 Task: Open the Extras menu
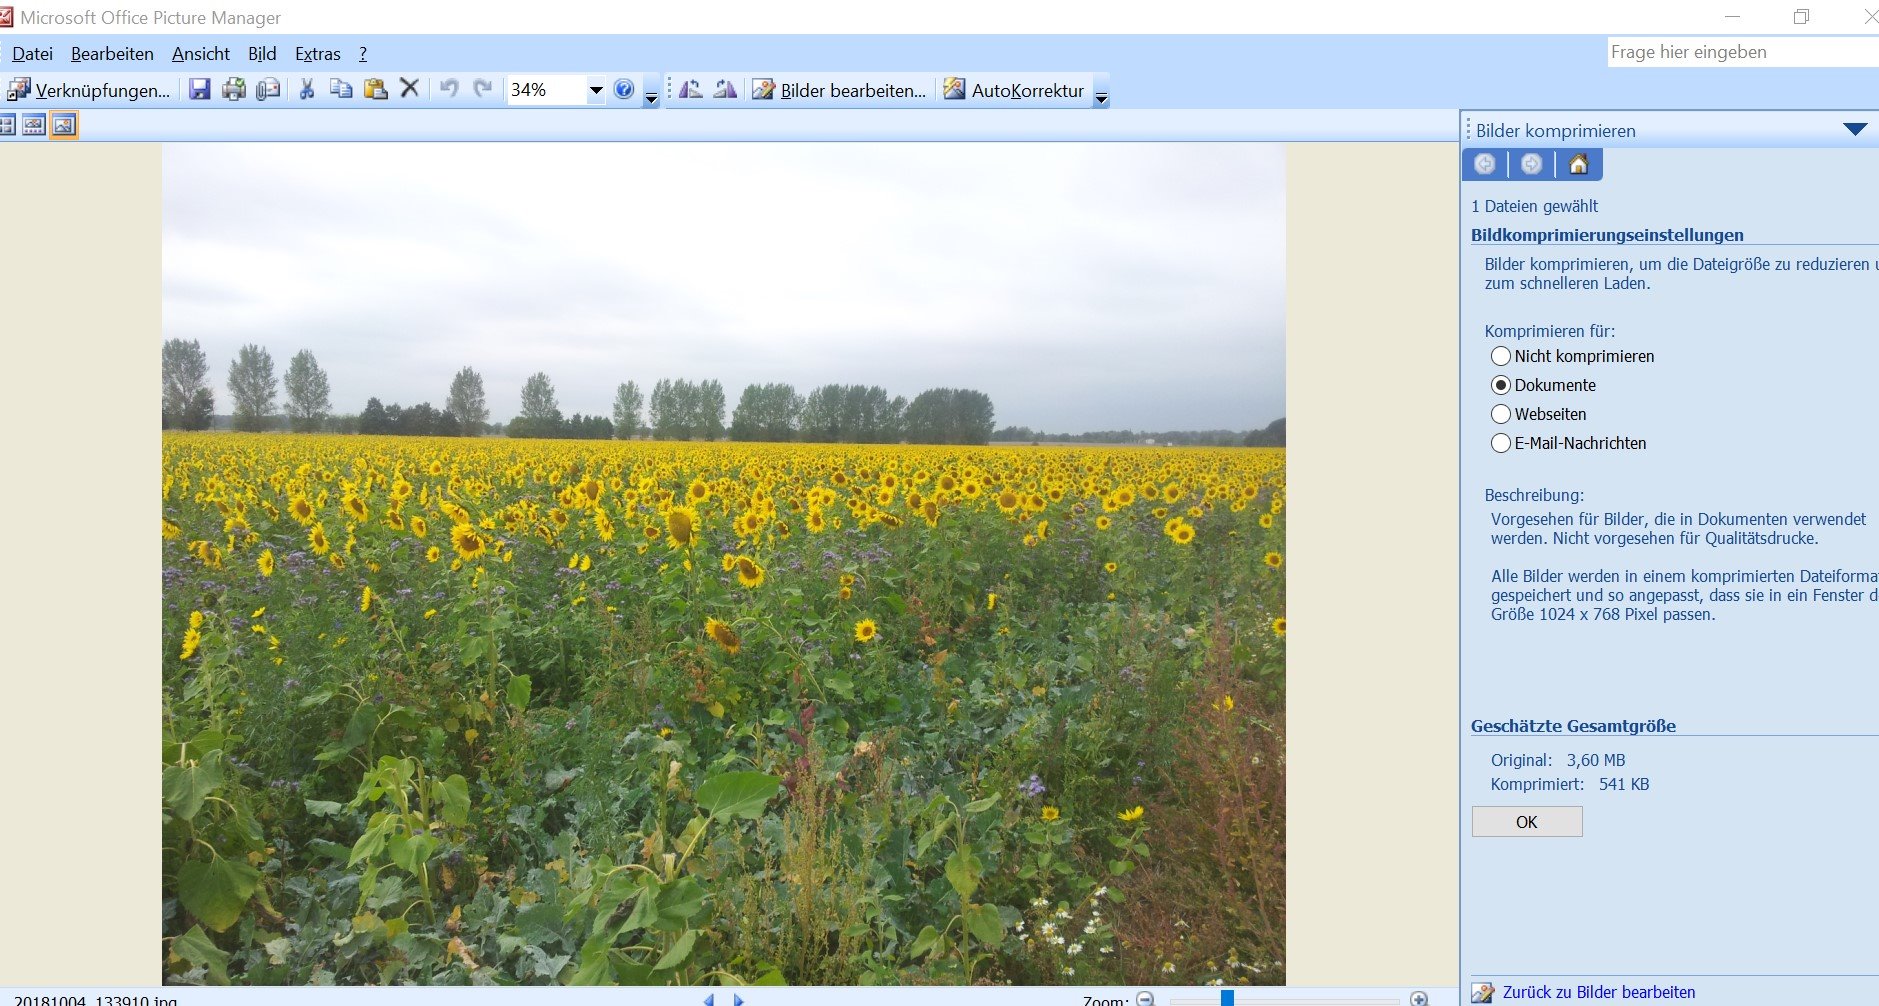click(318, 54)
